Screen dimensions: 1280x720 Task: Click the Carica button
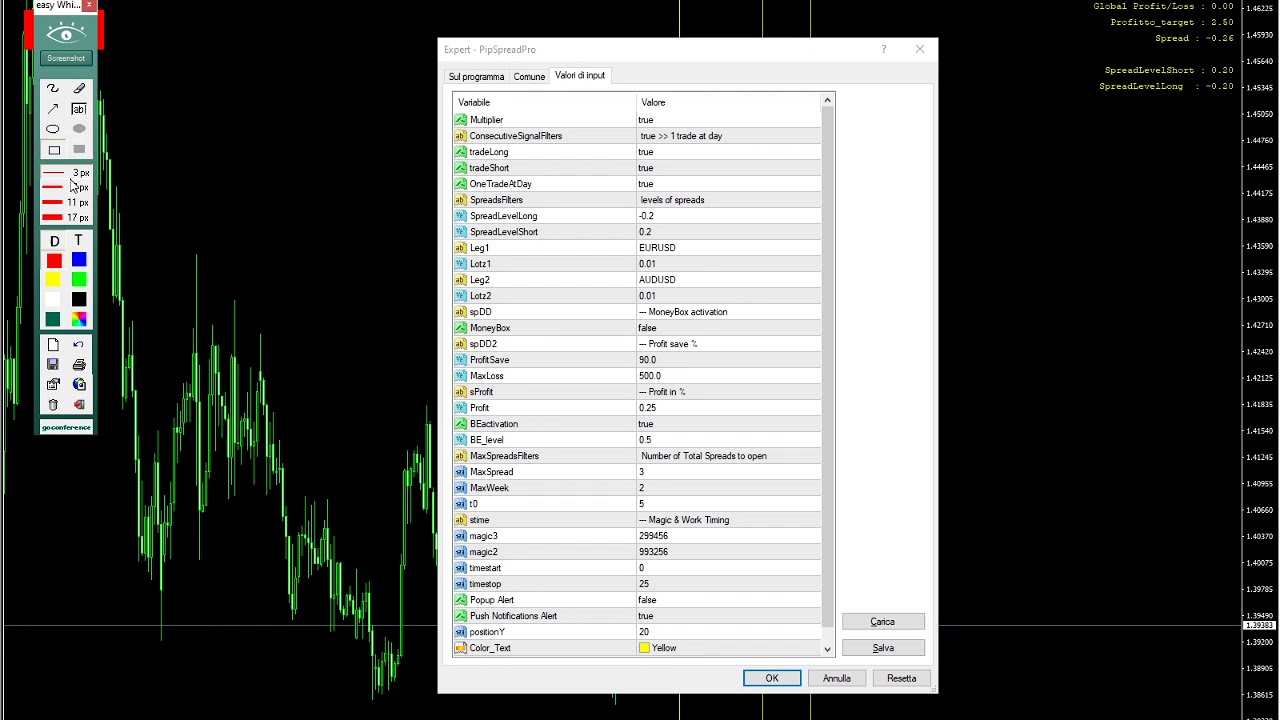click(882, 622)
